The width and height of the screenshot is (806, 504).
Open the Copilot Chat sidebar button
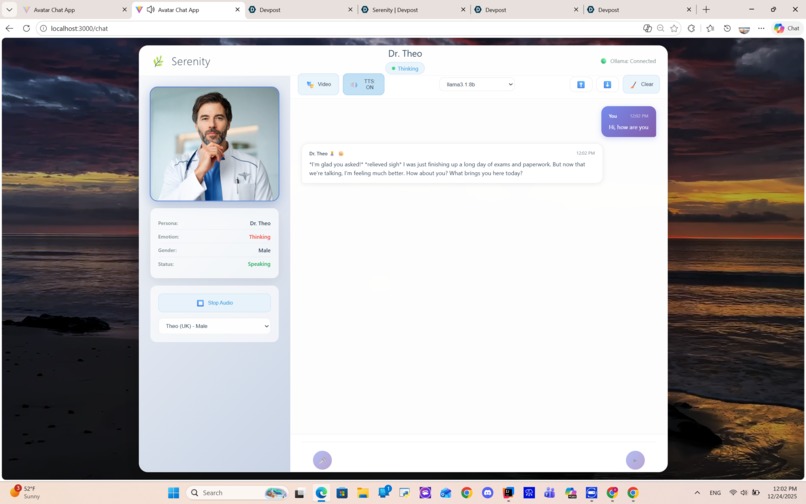pos(787,28)
